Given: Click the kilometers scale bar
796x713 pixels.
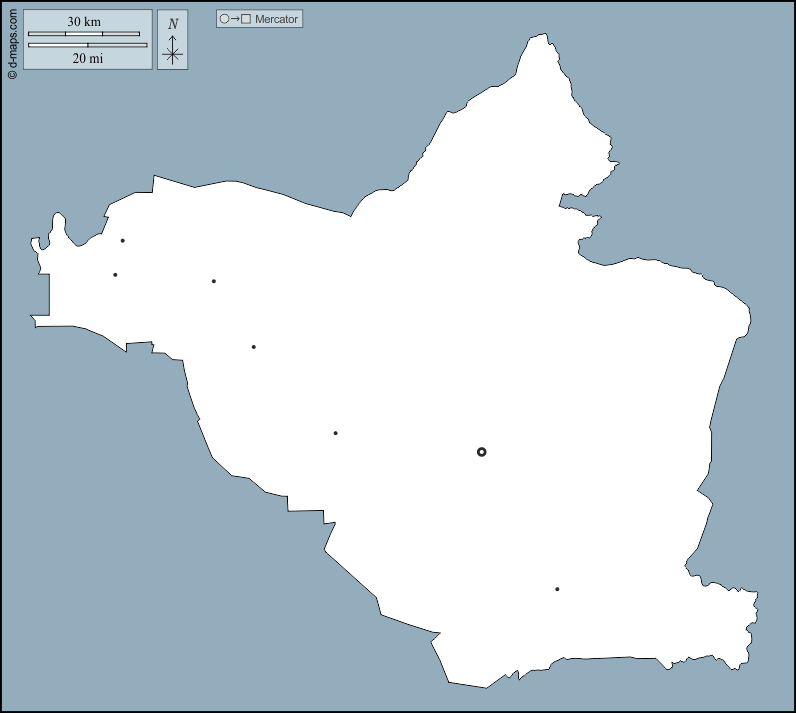Looking at the screenshot, I should click(x=84, y=34).
